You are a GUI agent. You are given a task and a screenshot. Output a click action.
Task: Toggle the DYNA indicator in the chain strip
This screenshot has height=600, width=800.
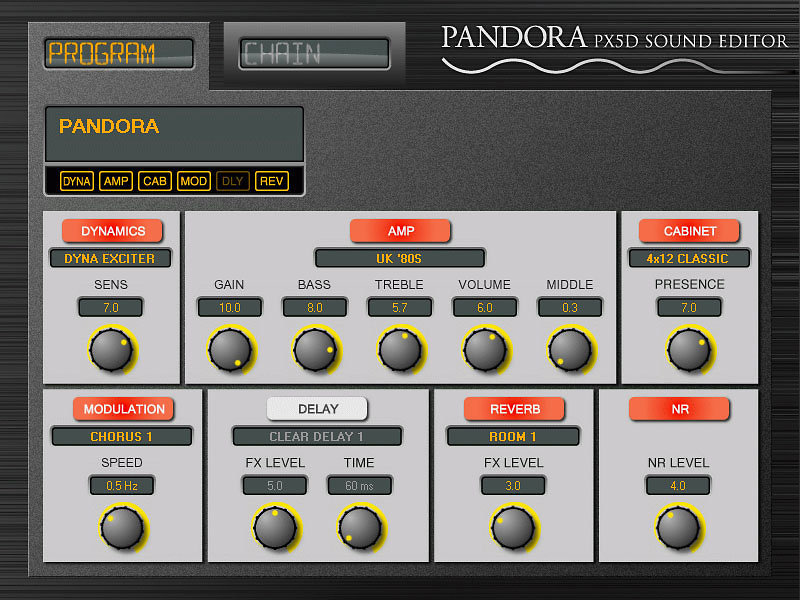(x=77, y=181)
